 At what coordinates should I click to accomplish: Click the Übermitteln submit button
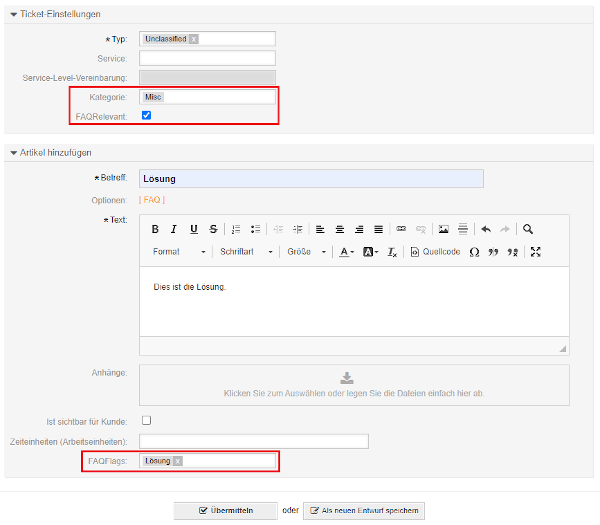click(226, 510)
